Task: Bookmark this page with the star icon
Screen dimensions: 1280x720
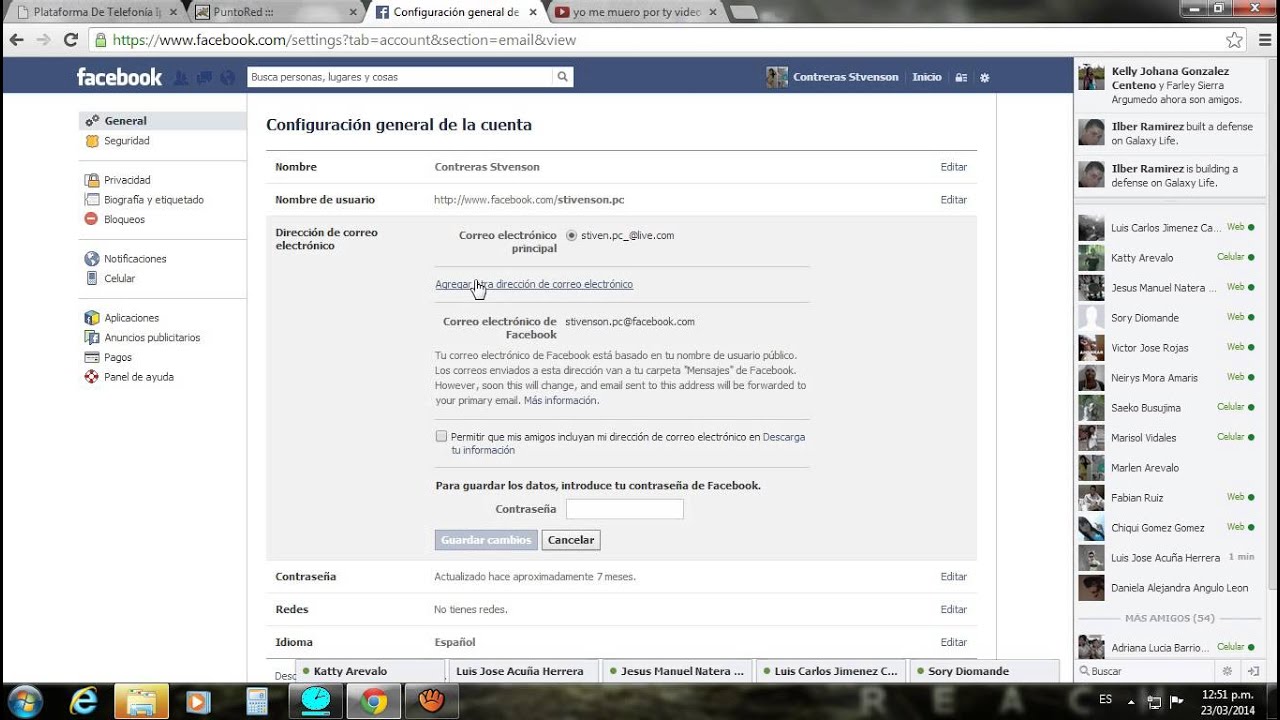Action: (1234, 40)
